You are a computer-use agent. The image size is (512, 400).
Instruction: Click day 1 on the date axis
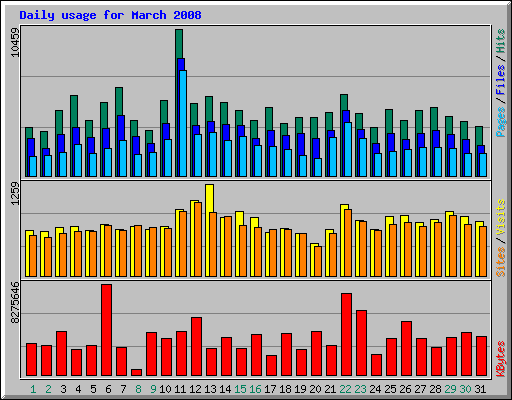point(33,389)
